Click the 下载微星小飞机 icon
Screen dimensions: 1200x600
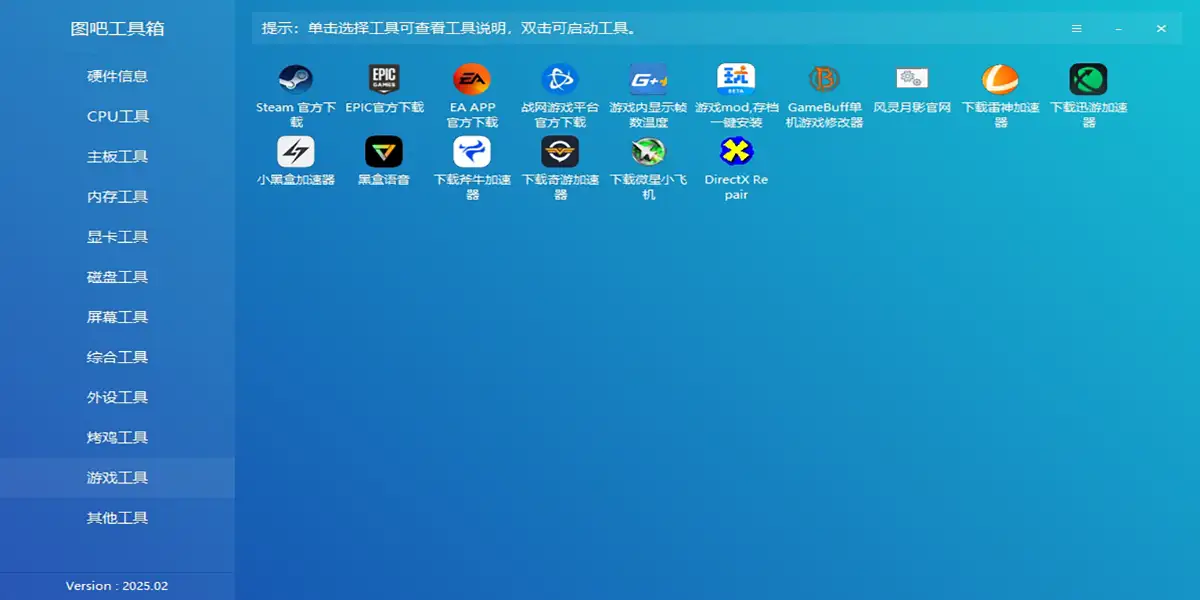[648, 152]
